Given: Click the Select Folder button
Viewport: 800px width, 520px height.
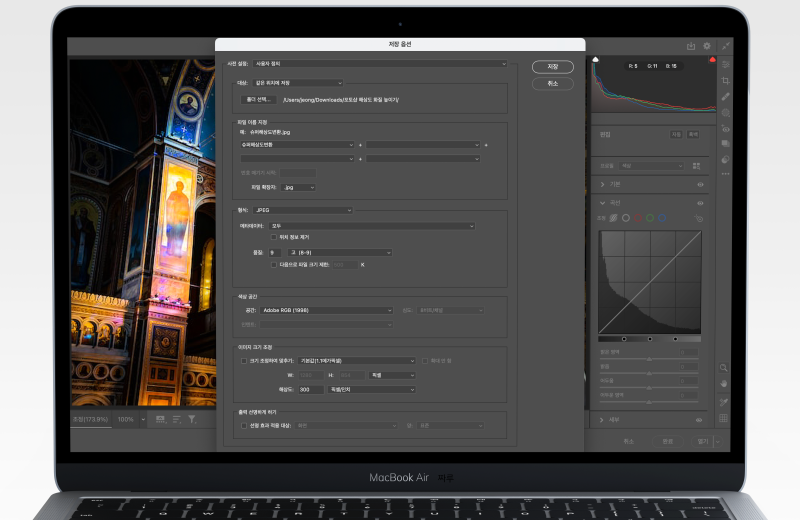Looking at the screenshot, I should [x=259, y=100].
